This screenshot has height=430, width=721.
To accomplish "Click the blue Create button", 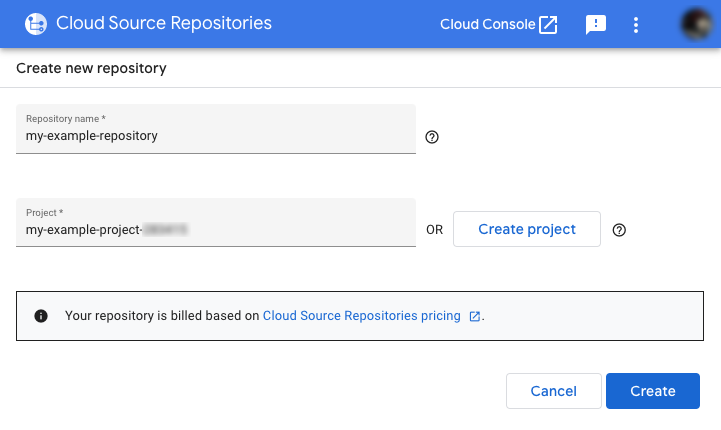I will click(652, 391).
